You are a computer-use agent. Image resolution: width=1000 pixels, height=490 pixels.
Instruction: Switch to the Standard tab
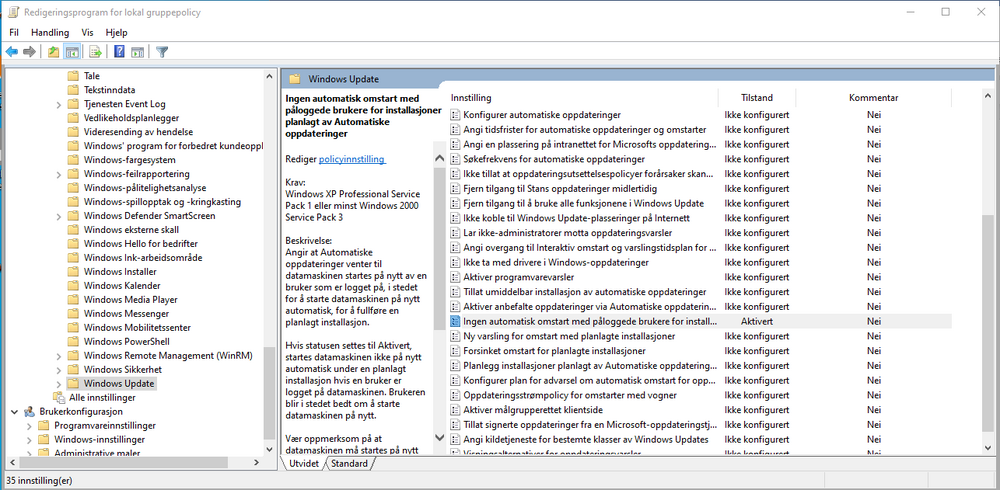pyautogui.click(x=349, y=464)
